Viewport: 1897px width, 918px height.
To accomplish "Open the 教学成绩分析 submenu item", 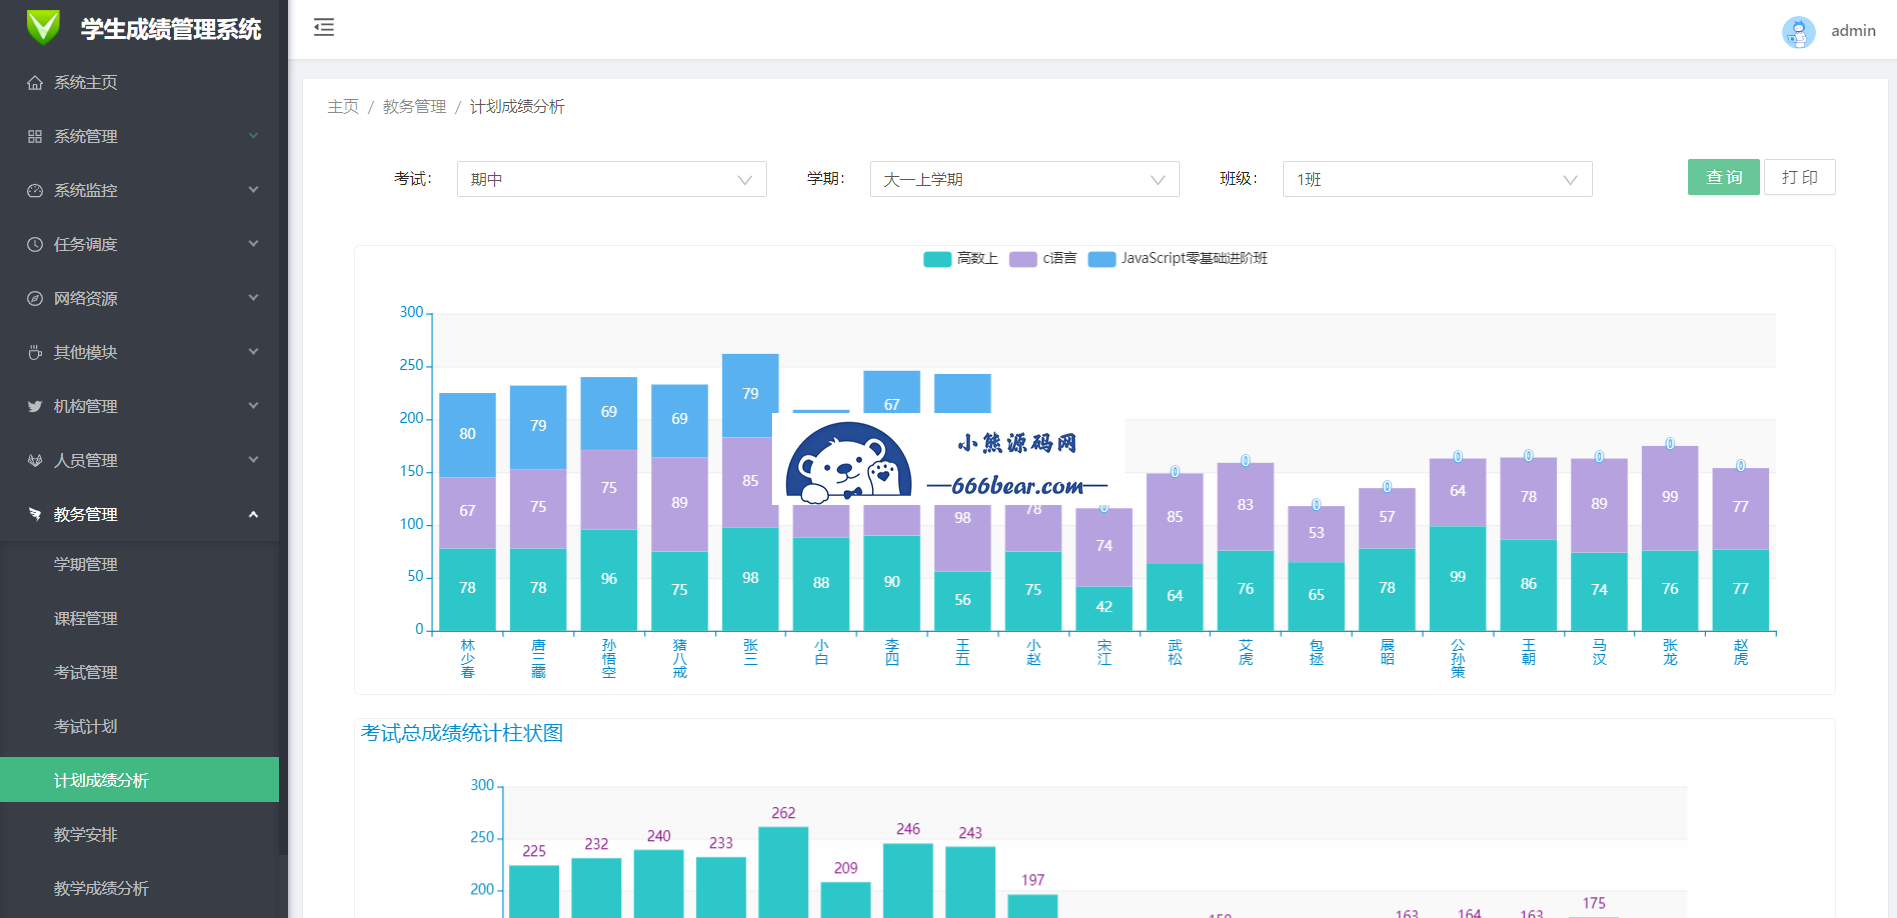I will click(140, 889).
